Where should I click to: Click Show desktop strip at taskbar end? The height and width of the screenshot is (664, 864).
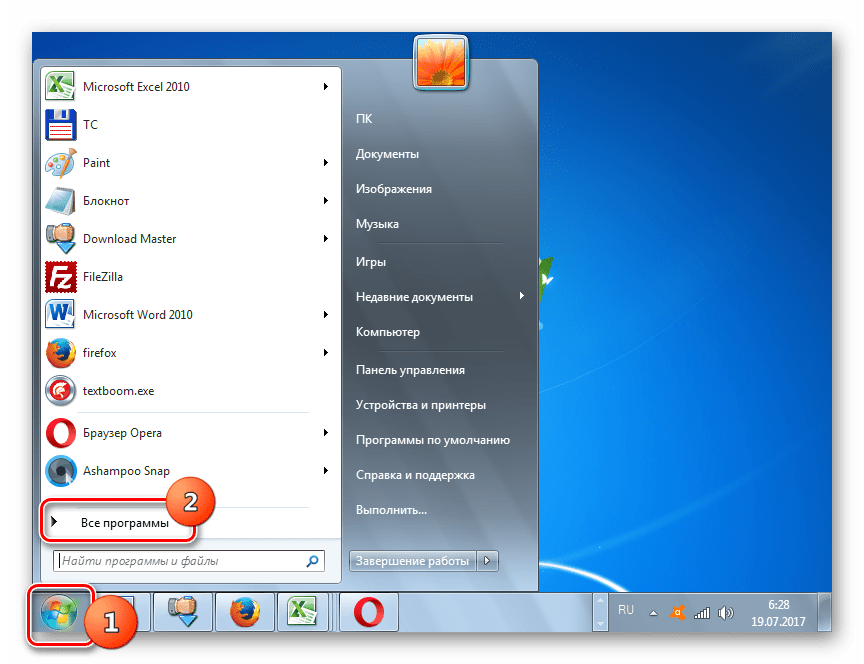click(824, 612)
